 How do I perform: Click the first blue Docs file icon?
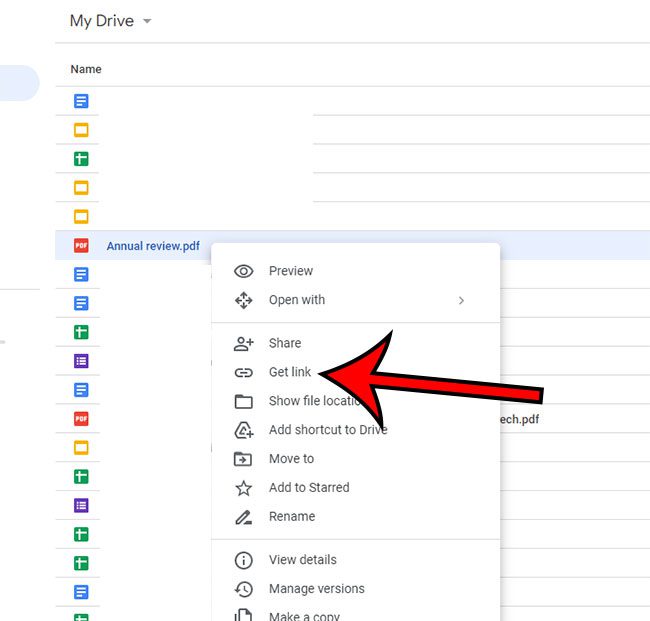81,101
